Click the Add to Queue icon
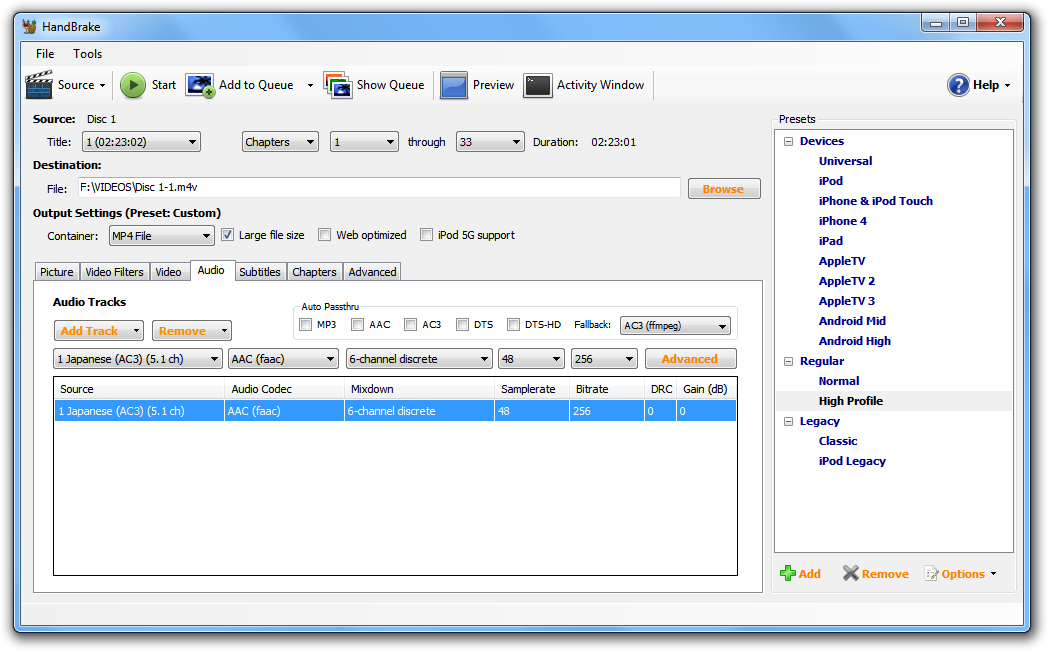The height and width of the screenshot is (652, 1049). (200, 86)
